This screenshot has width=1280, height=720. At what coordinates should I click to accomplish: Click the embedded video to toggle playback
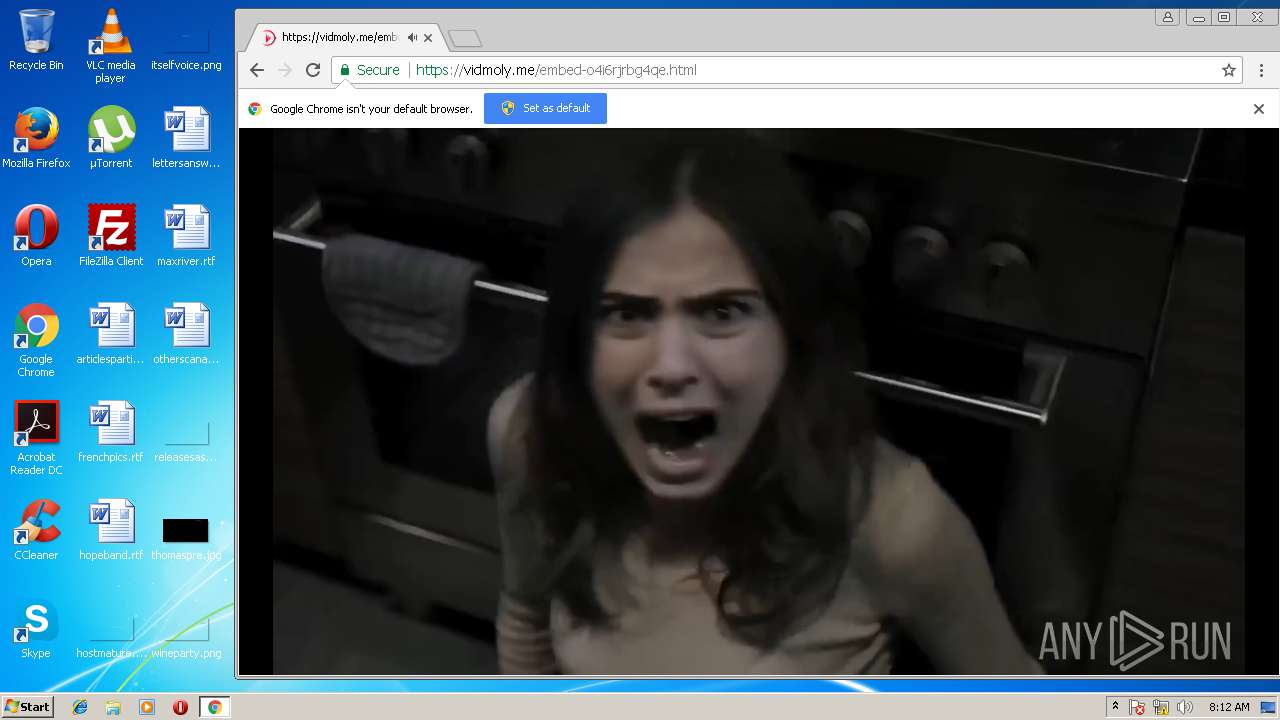pyautogui.click(x=759, y=401)
